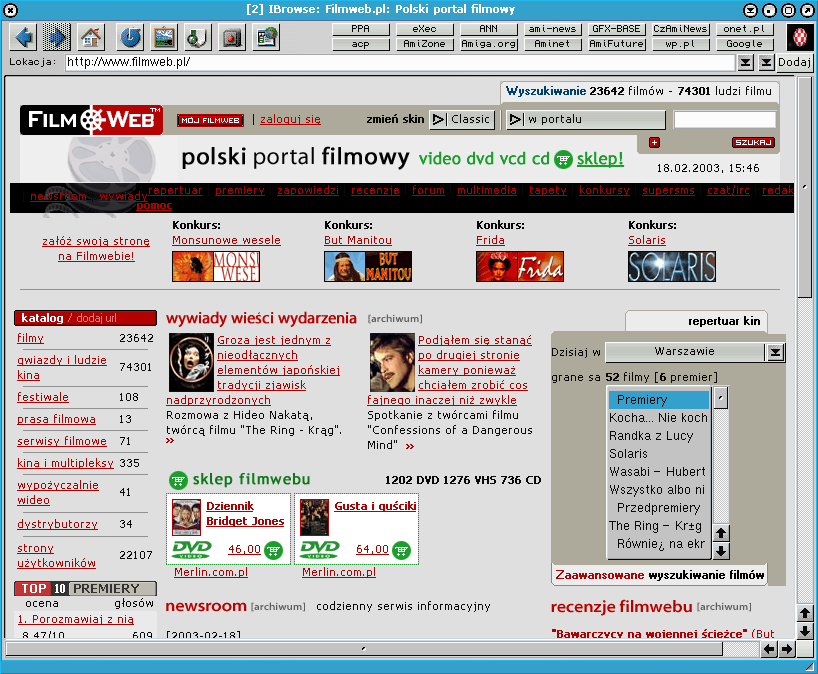This screenshot has height=674, width=818.
Task: Select Wasabi – Hubert in the listbox
Action: (659, 472)
